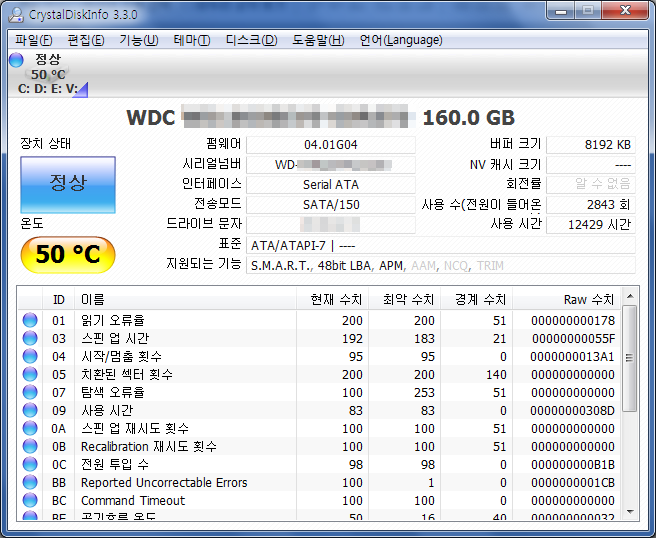Click the scrollbar down arrow in SMART list
Image resolution: width=656 pixels, height=538 pixels.
[x=630, y=512]
